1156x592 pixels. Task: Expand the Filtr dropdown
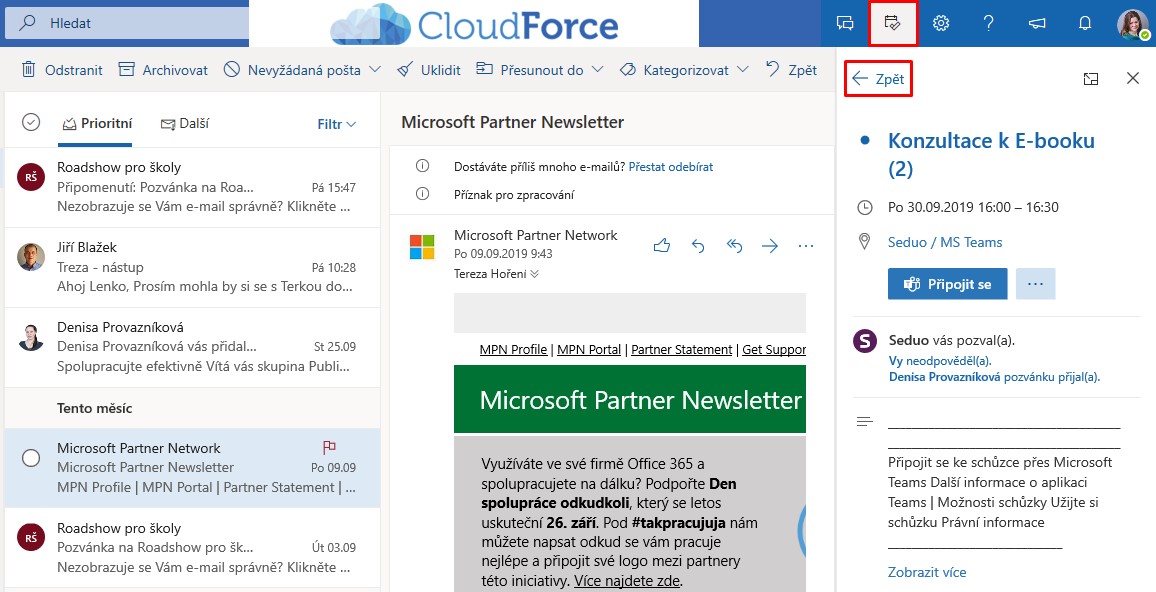[x=336, y=124]
